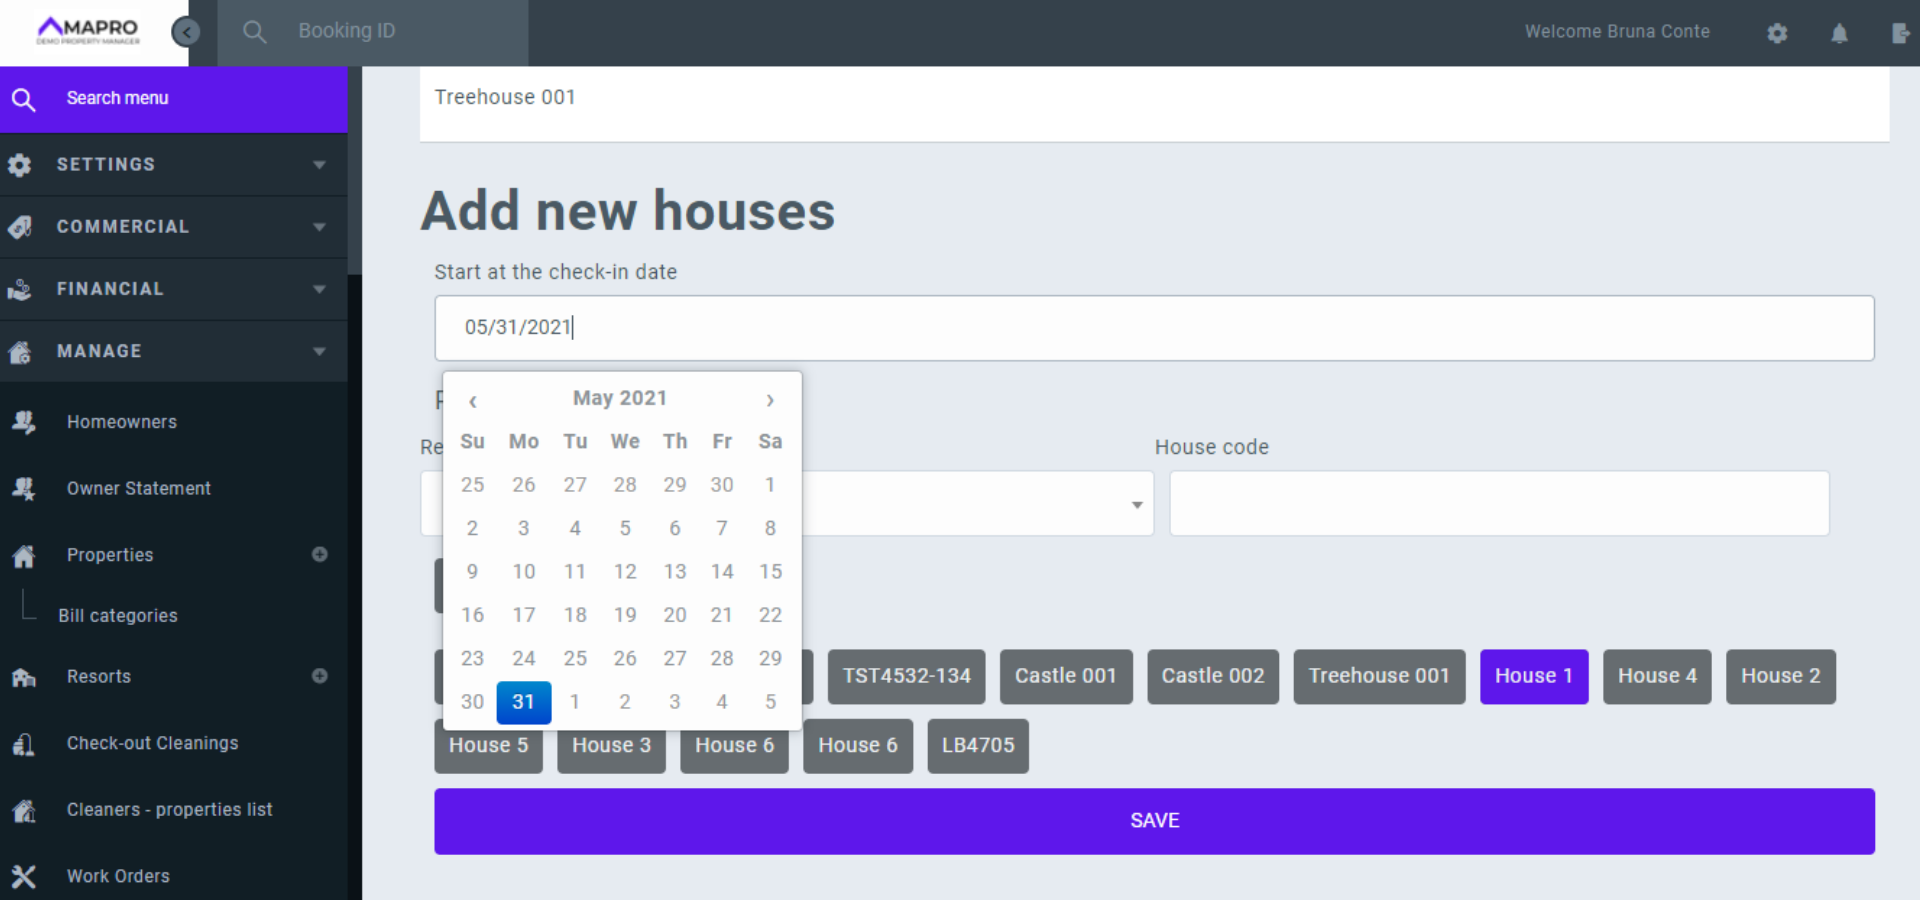Viewport: 1920px width, 900px height.
Task: Toggle the Treehouse 001 house chip
Action: tap(1378, 676)
